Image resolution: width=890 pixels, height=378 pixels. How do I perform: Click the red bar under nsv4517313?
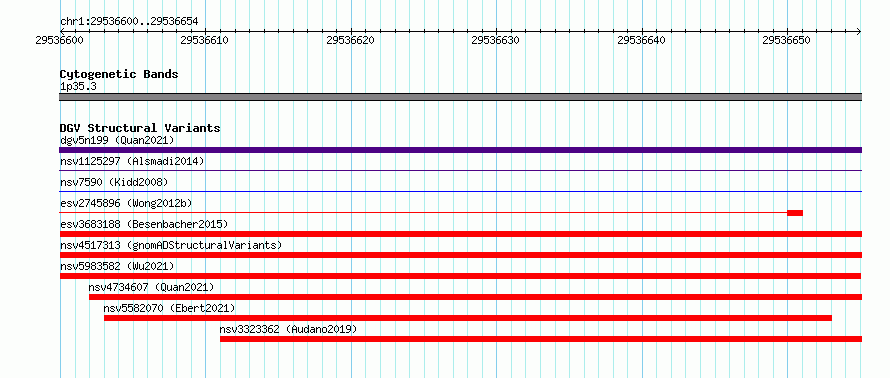[x=461, y=255]
